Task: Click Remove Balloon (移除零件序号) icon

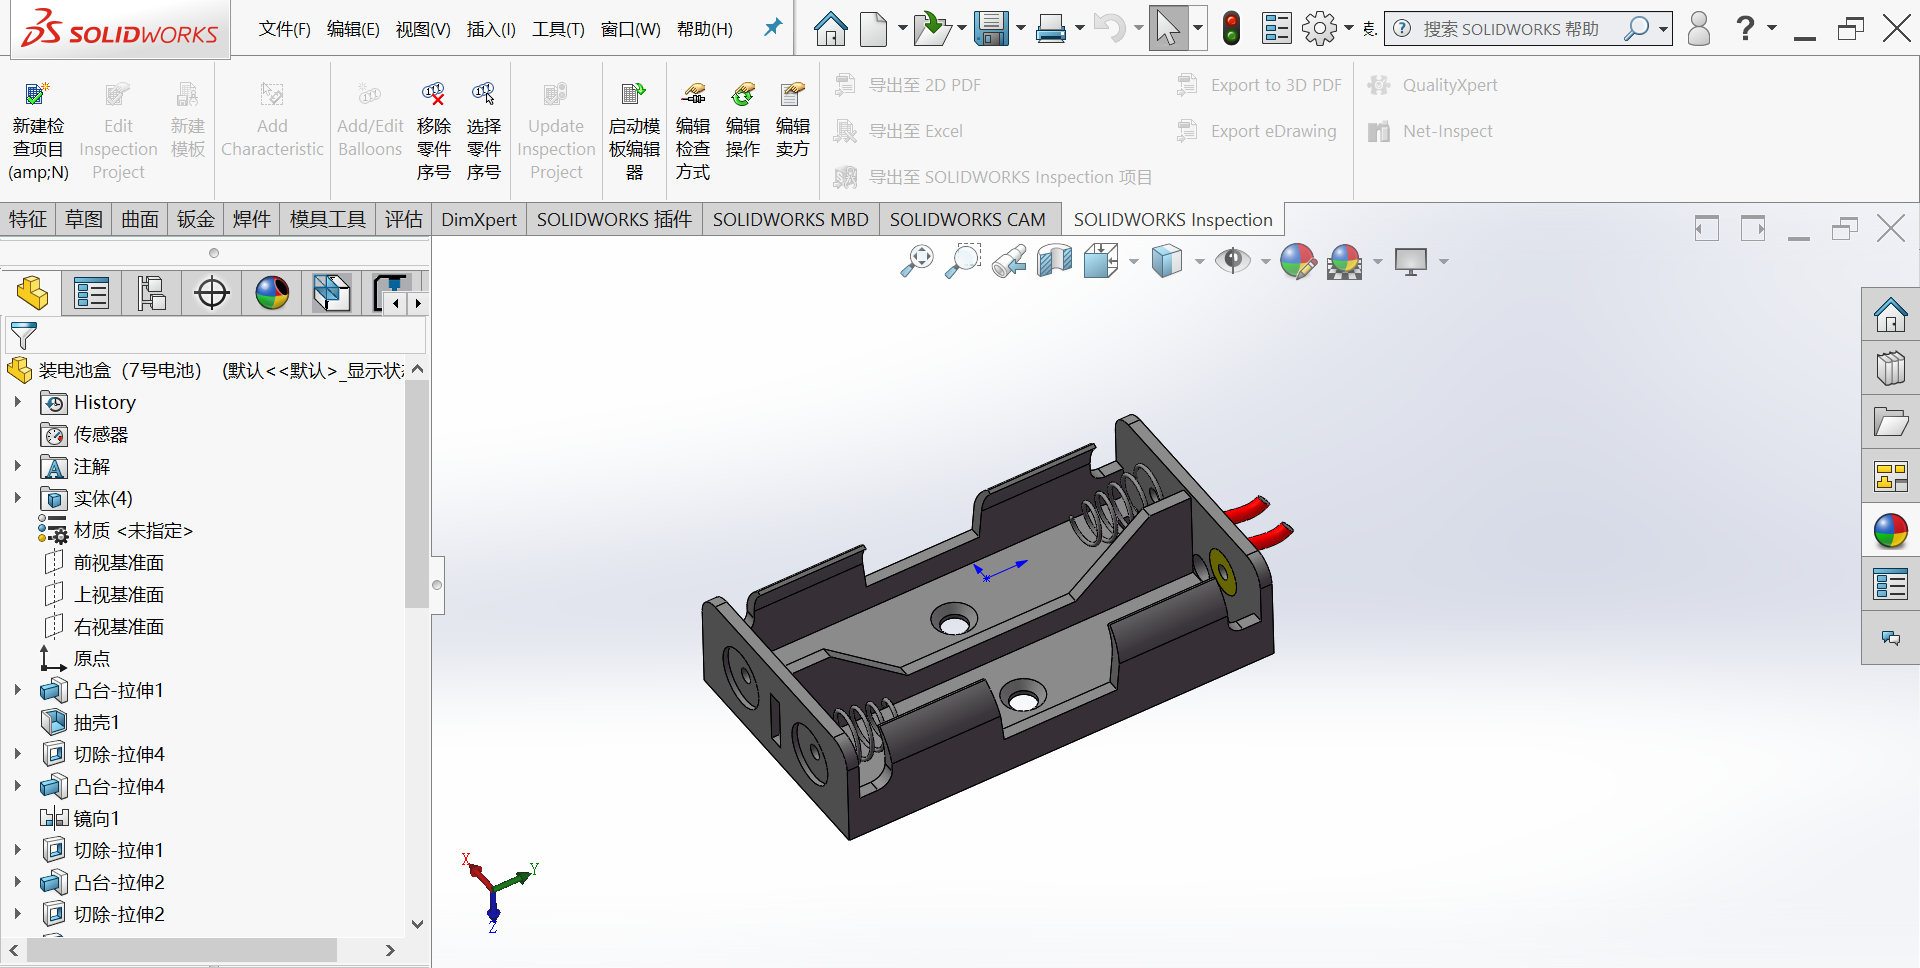Action: tap(433, 95)
